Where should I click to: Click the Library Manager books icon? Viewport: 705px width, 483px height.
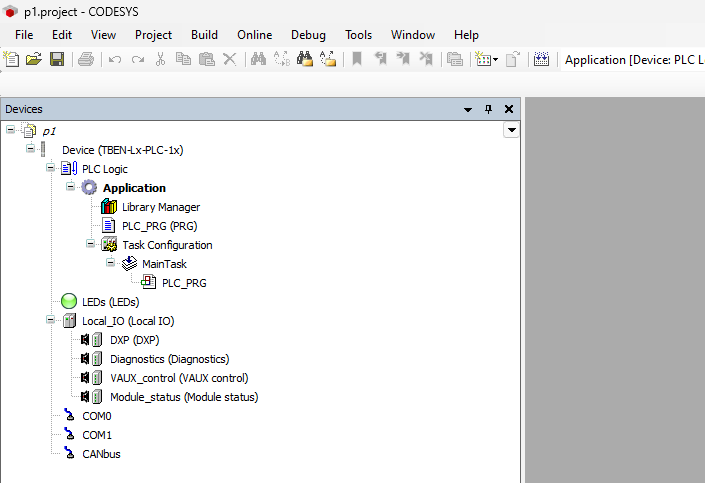click(x=109, y=206)
